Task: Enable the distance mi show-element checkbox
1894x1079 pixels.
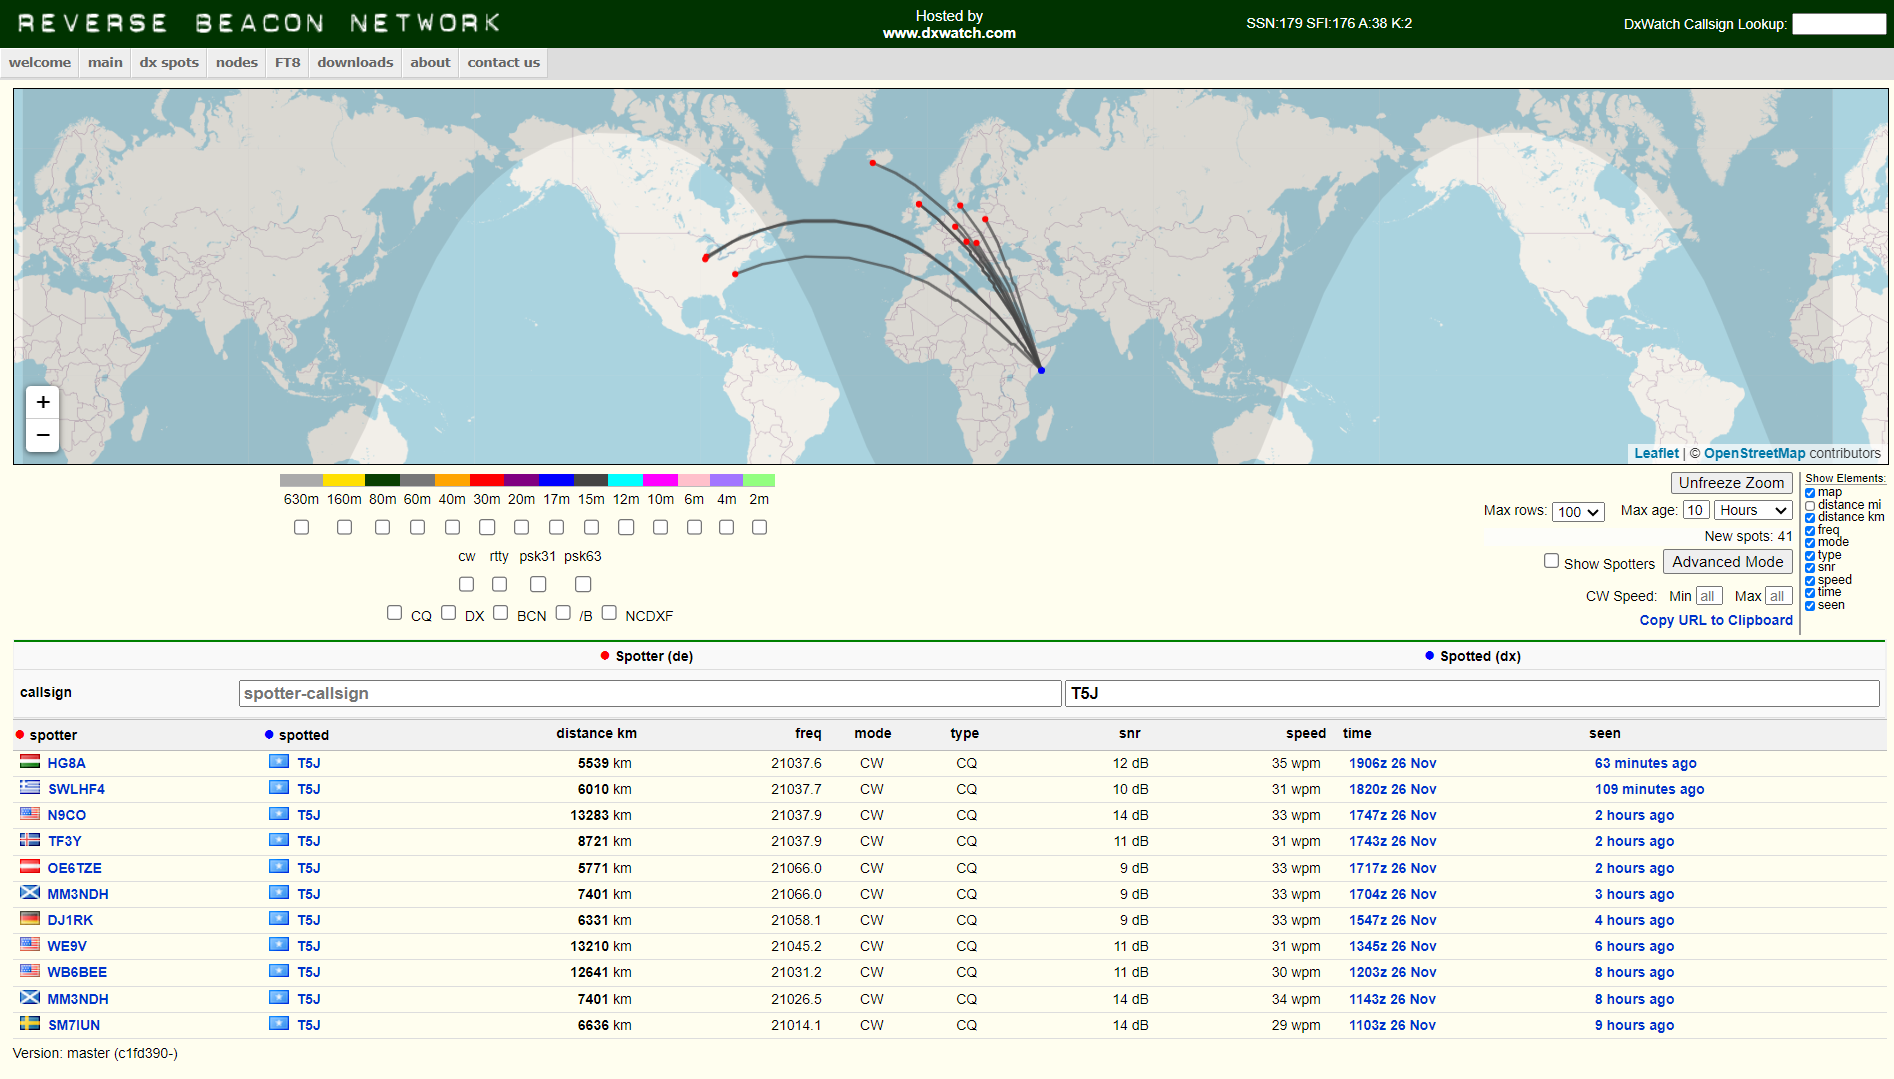Action: click(1810, 505)
